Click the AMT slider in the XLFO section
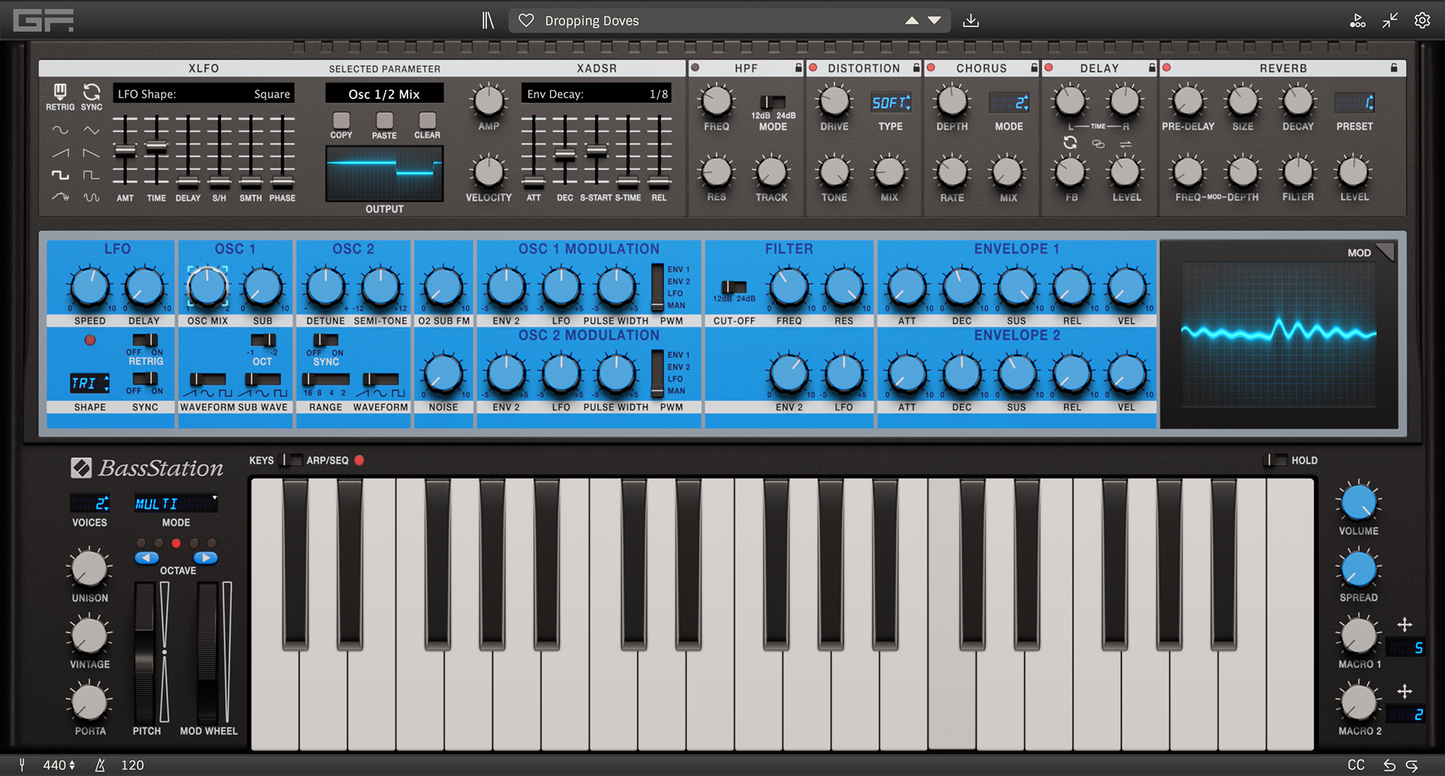This screenshot has height=776, width=1445. (x=126, y=150)
